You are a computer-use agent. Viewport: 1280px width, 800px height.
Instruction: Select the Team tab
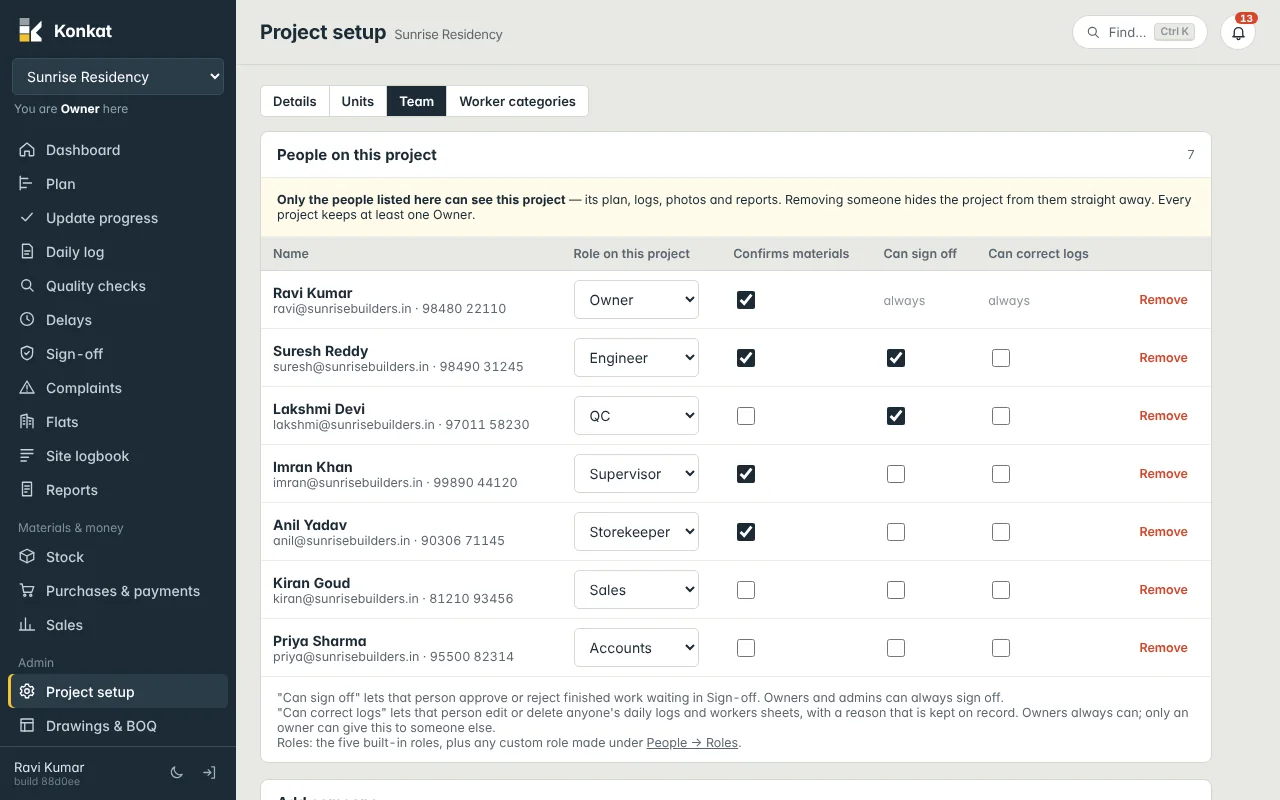[417, 101]
